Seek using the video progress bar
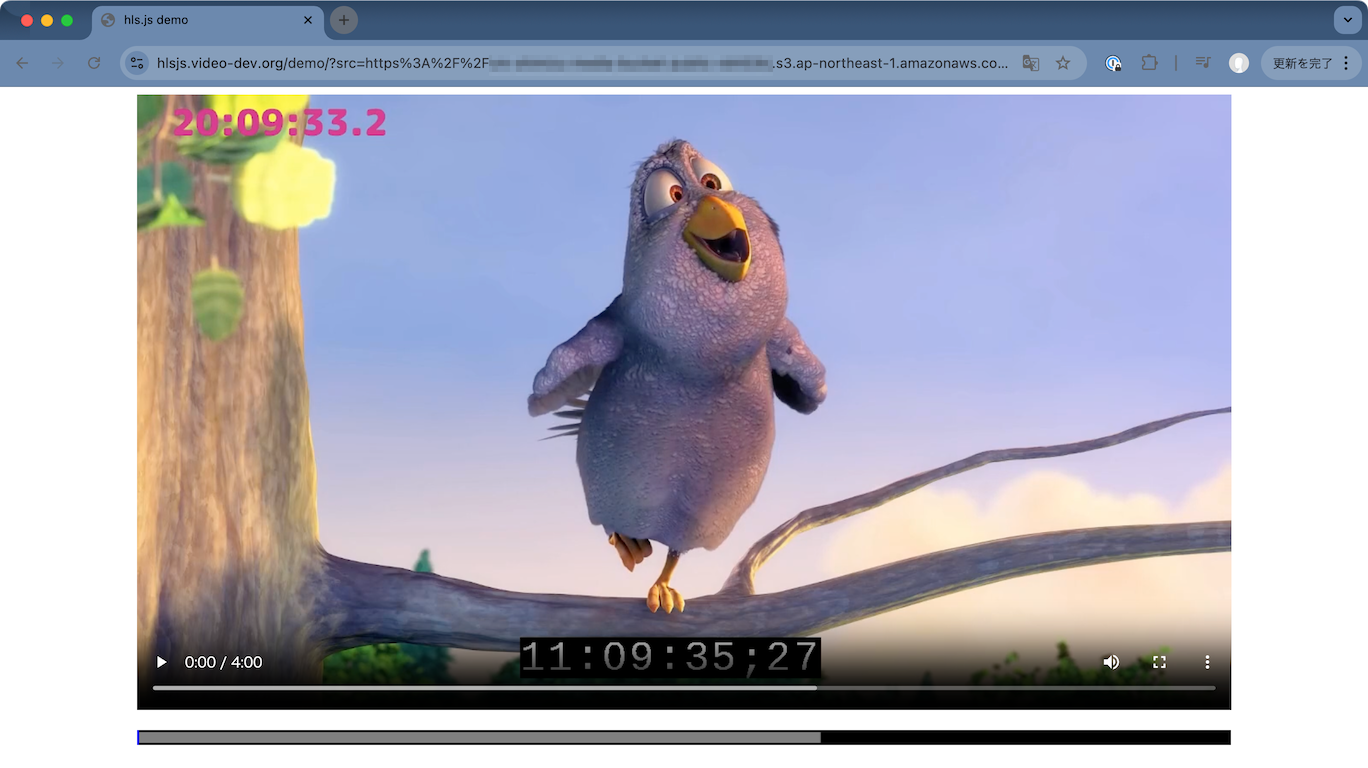This screenshot has height=768, width=1368. [684, 688]
